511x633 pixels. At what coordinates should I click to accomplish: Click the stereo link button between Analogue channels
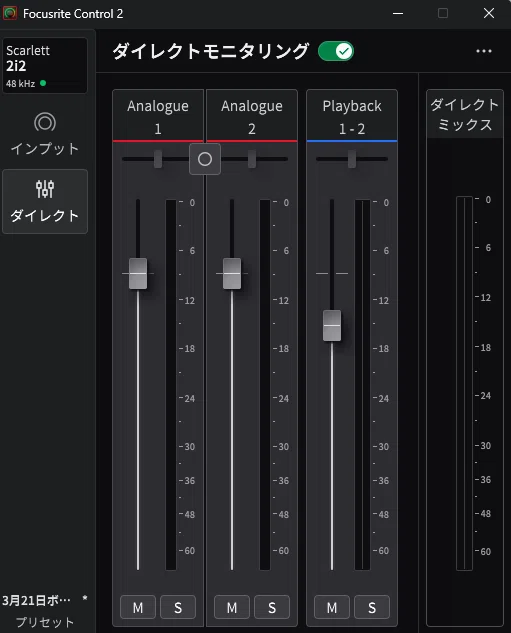(205, 159)
